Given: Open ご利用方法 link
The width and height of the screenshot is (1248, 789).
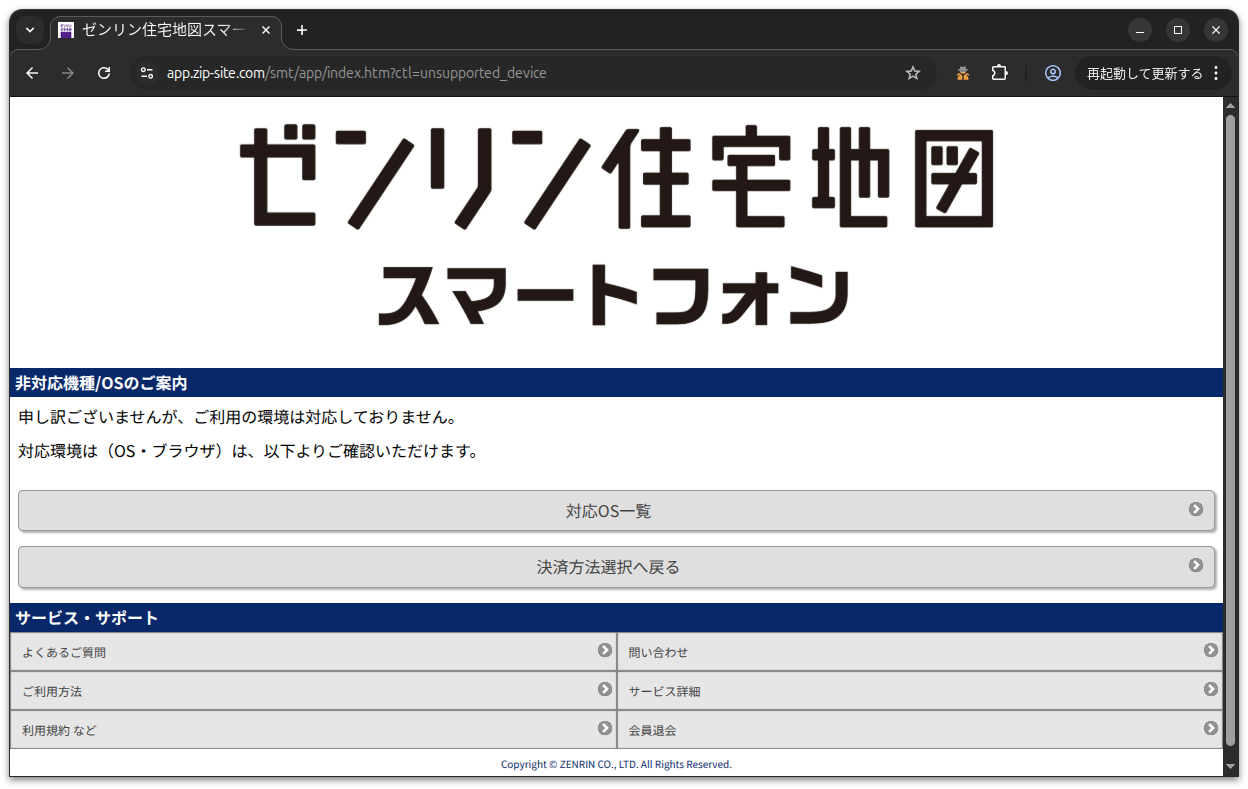Looking at the screenshot, I should (313, 691).
